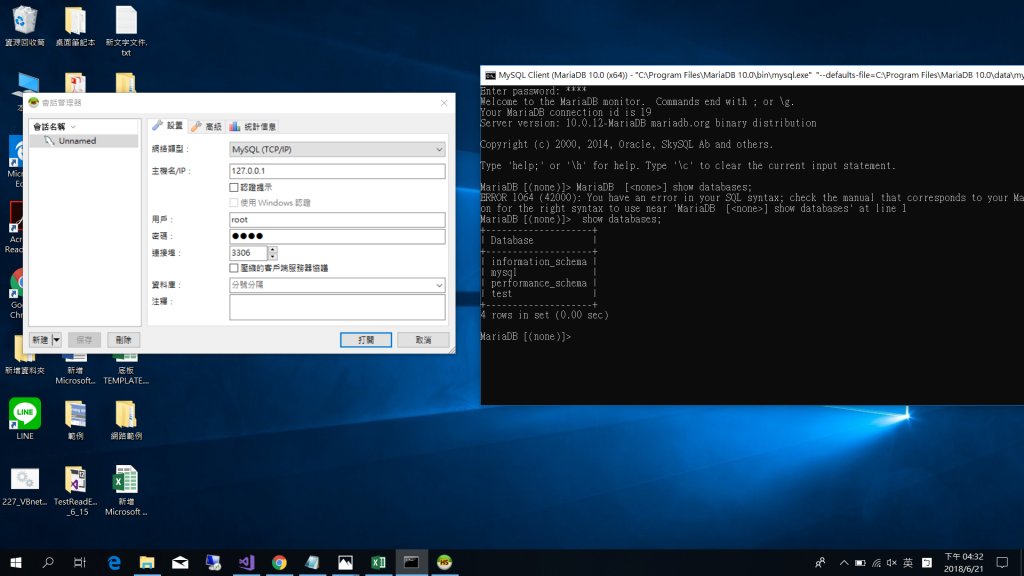The height and width of the screenshot is (576, 1024).
Task: Click the 新建 new session button
Action: point(40,340)
